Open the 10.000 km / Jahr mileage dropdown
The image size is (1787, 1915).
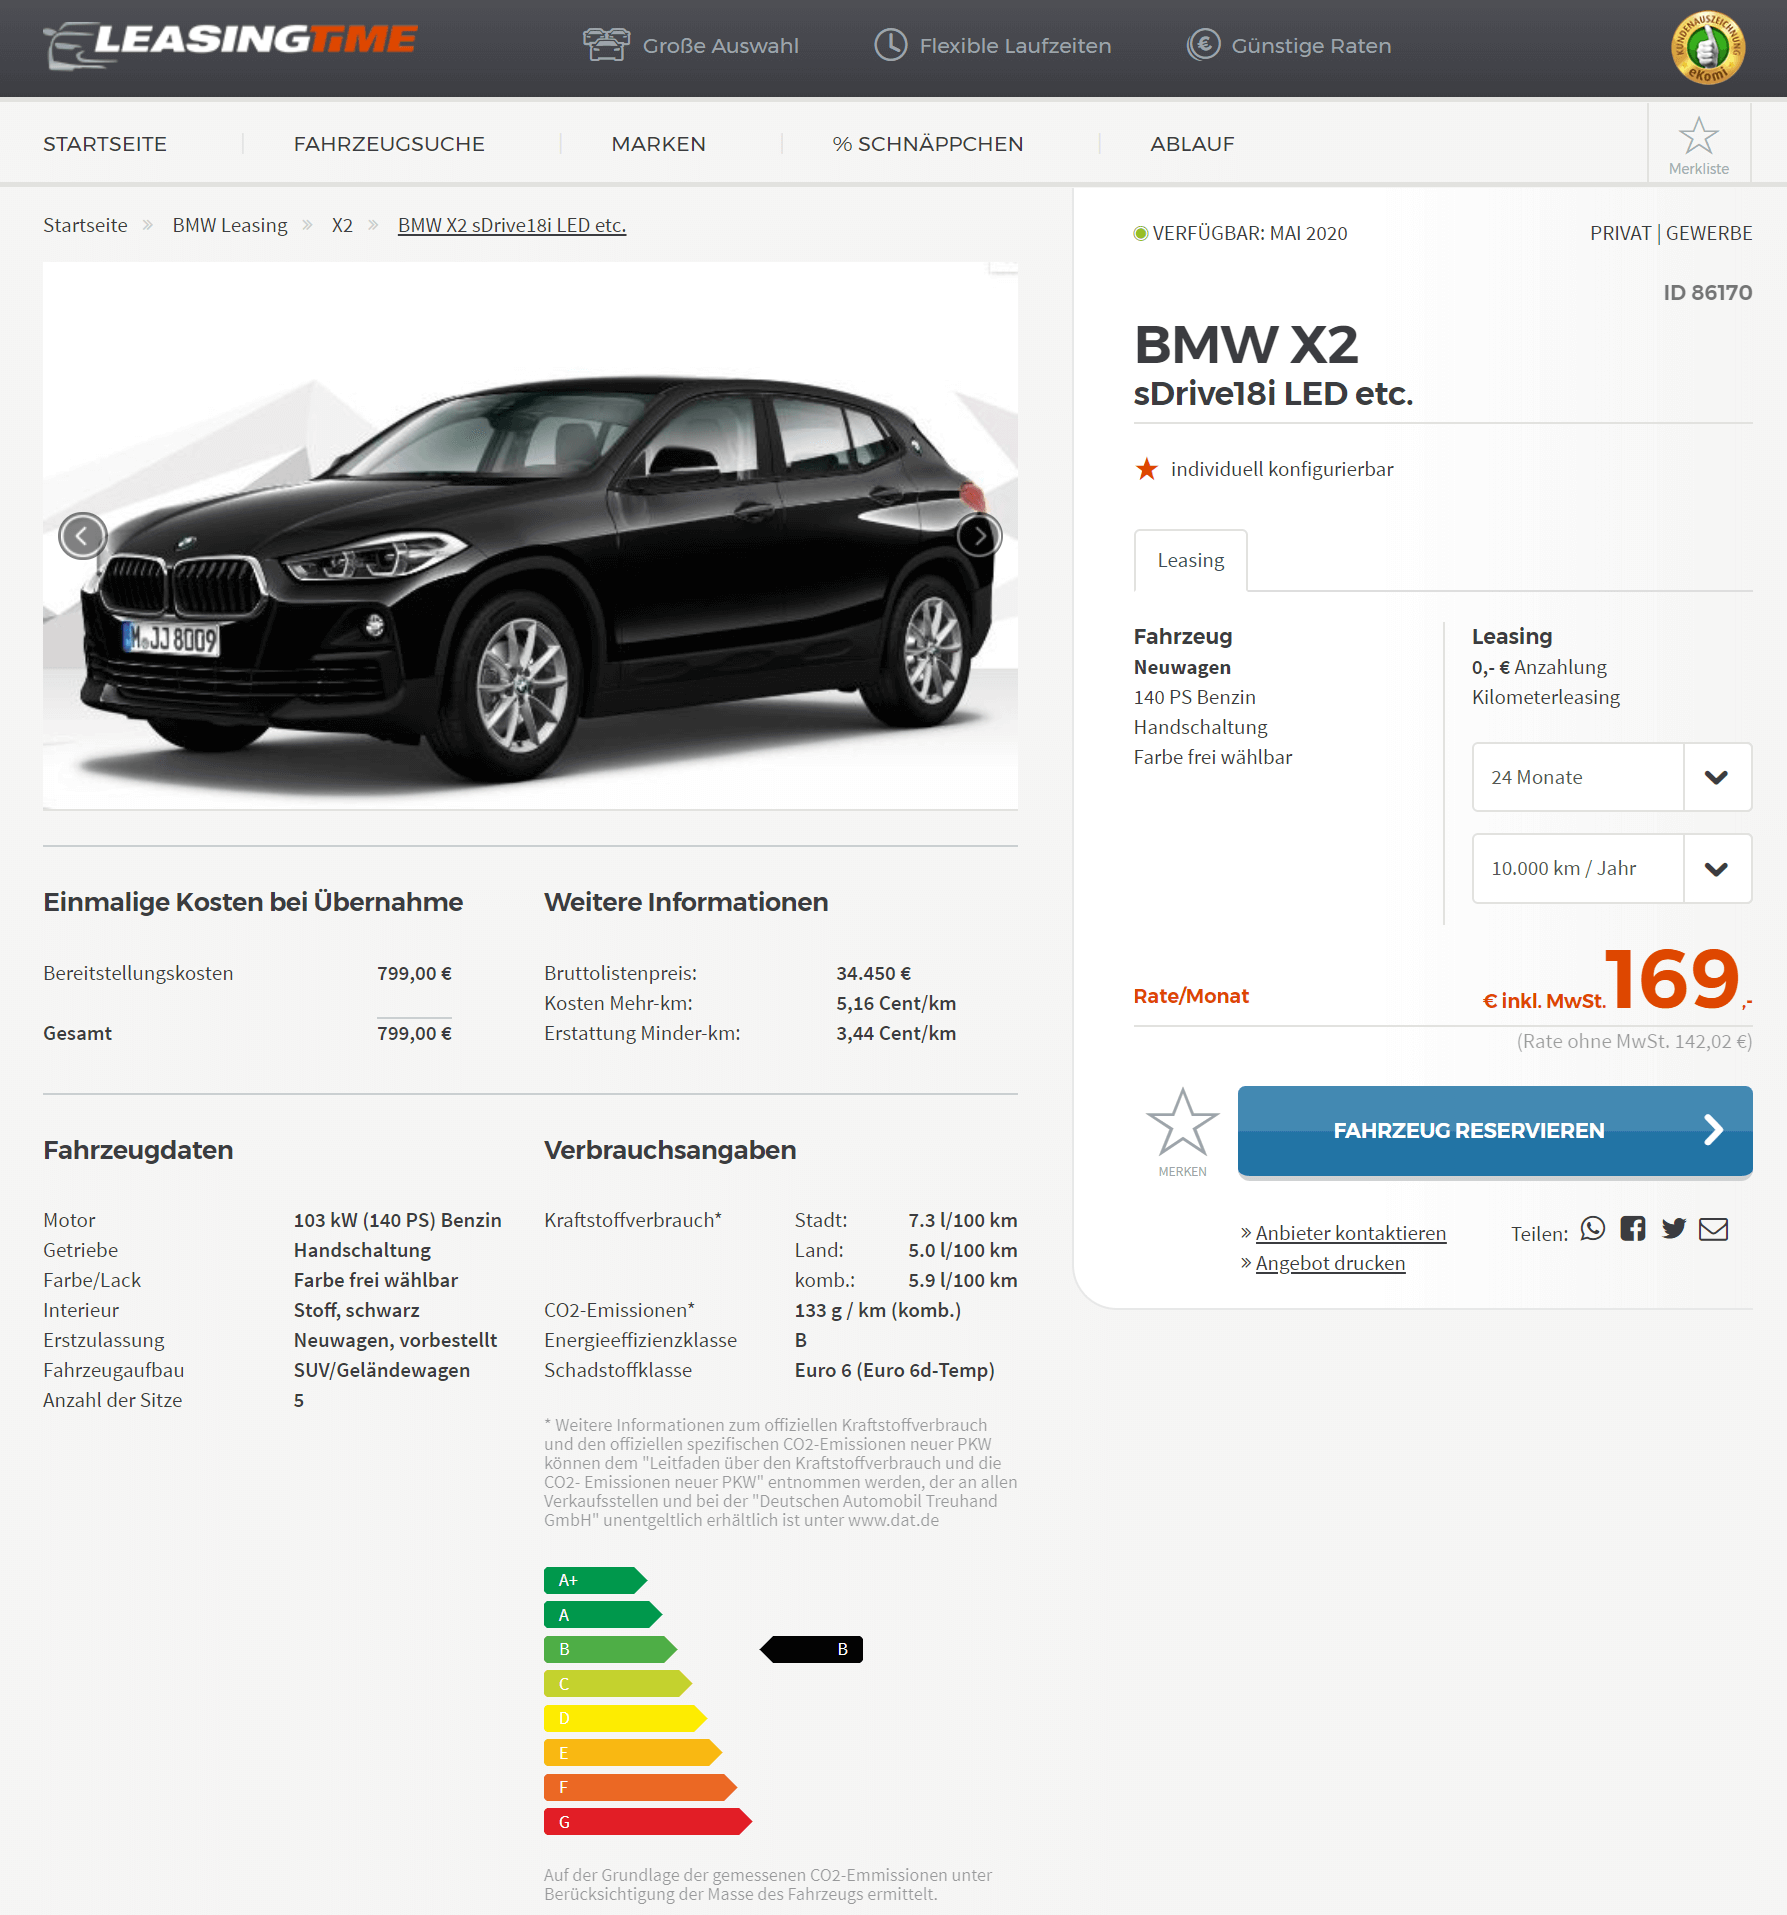1612,869
